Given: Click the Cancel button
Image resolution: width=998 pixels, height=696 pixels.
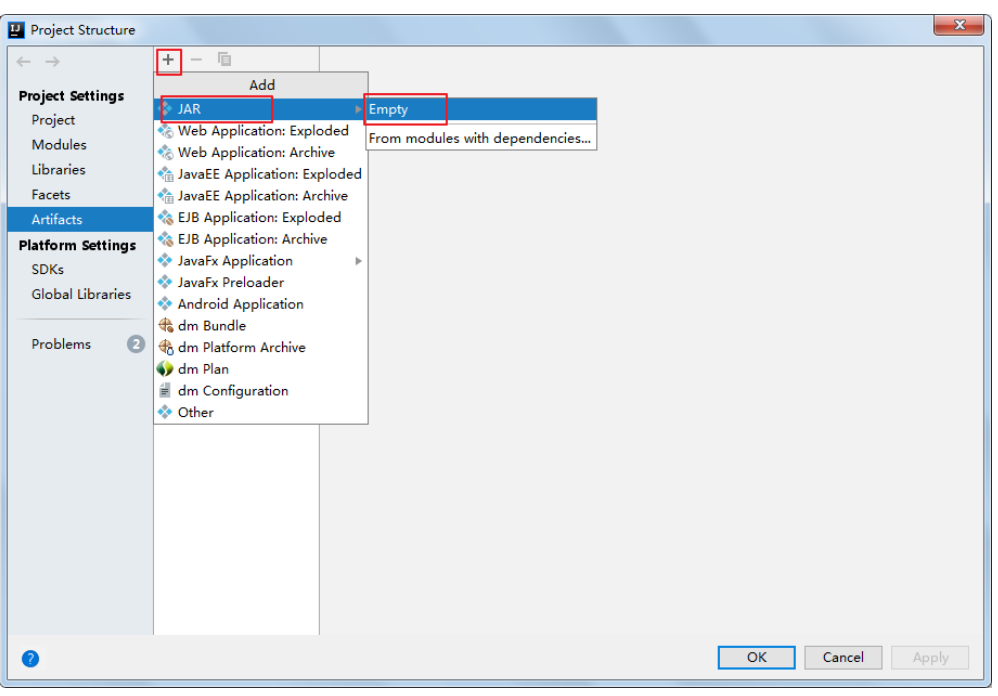Looking at the screenshot, I should [843, 657].
